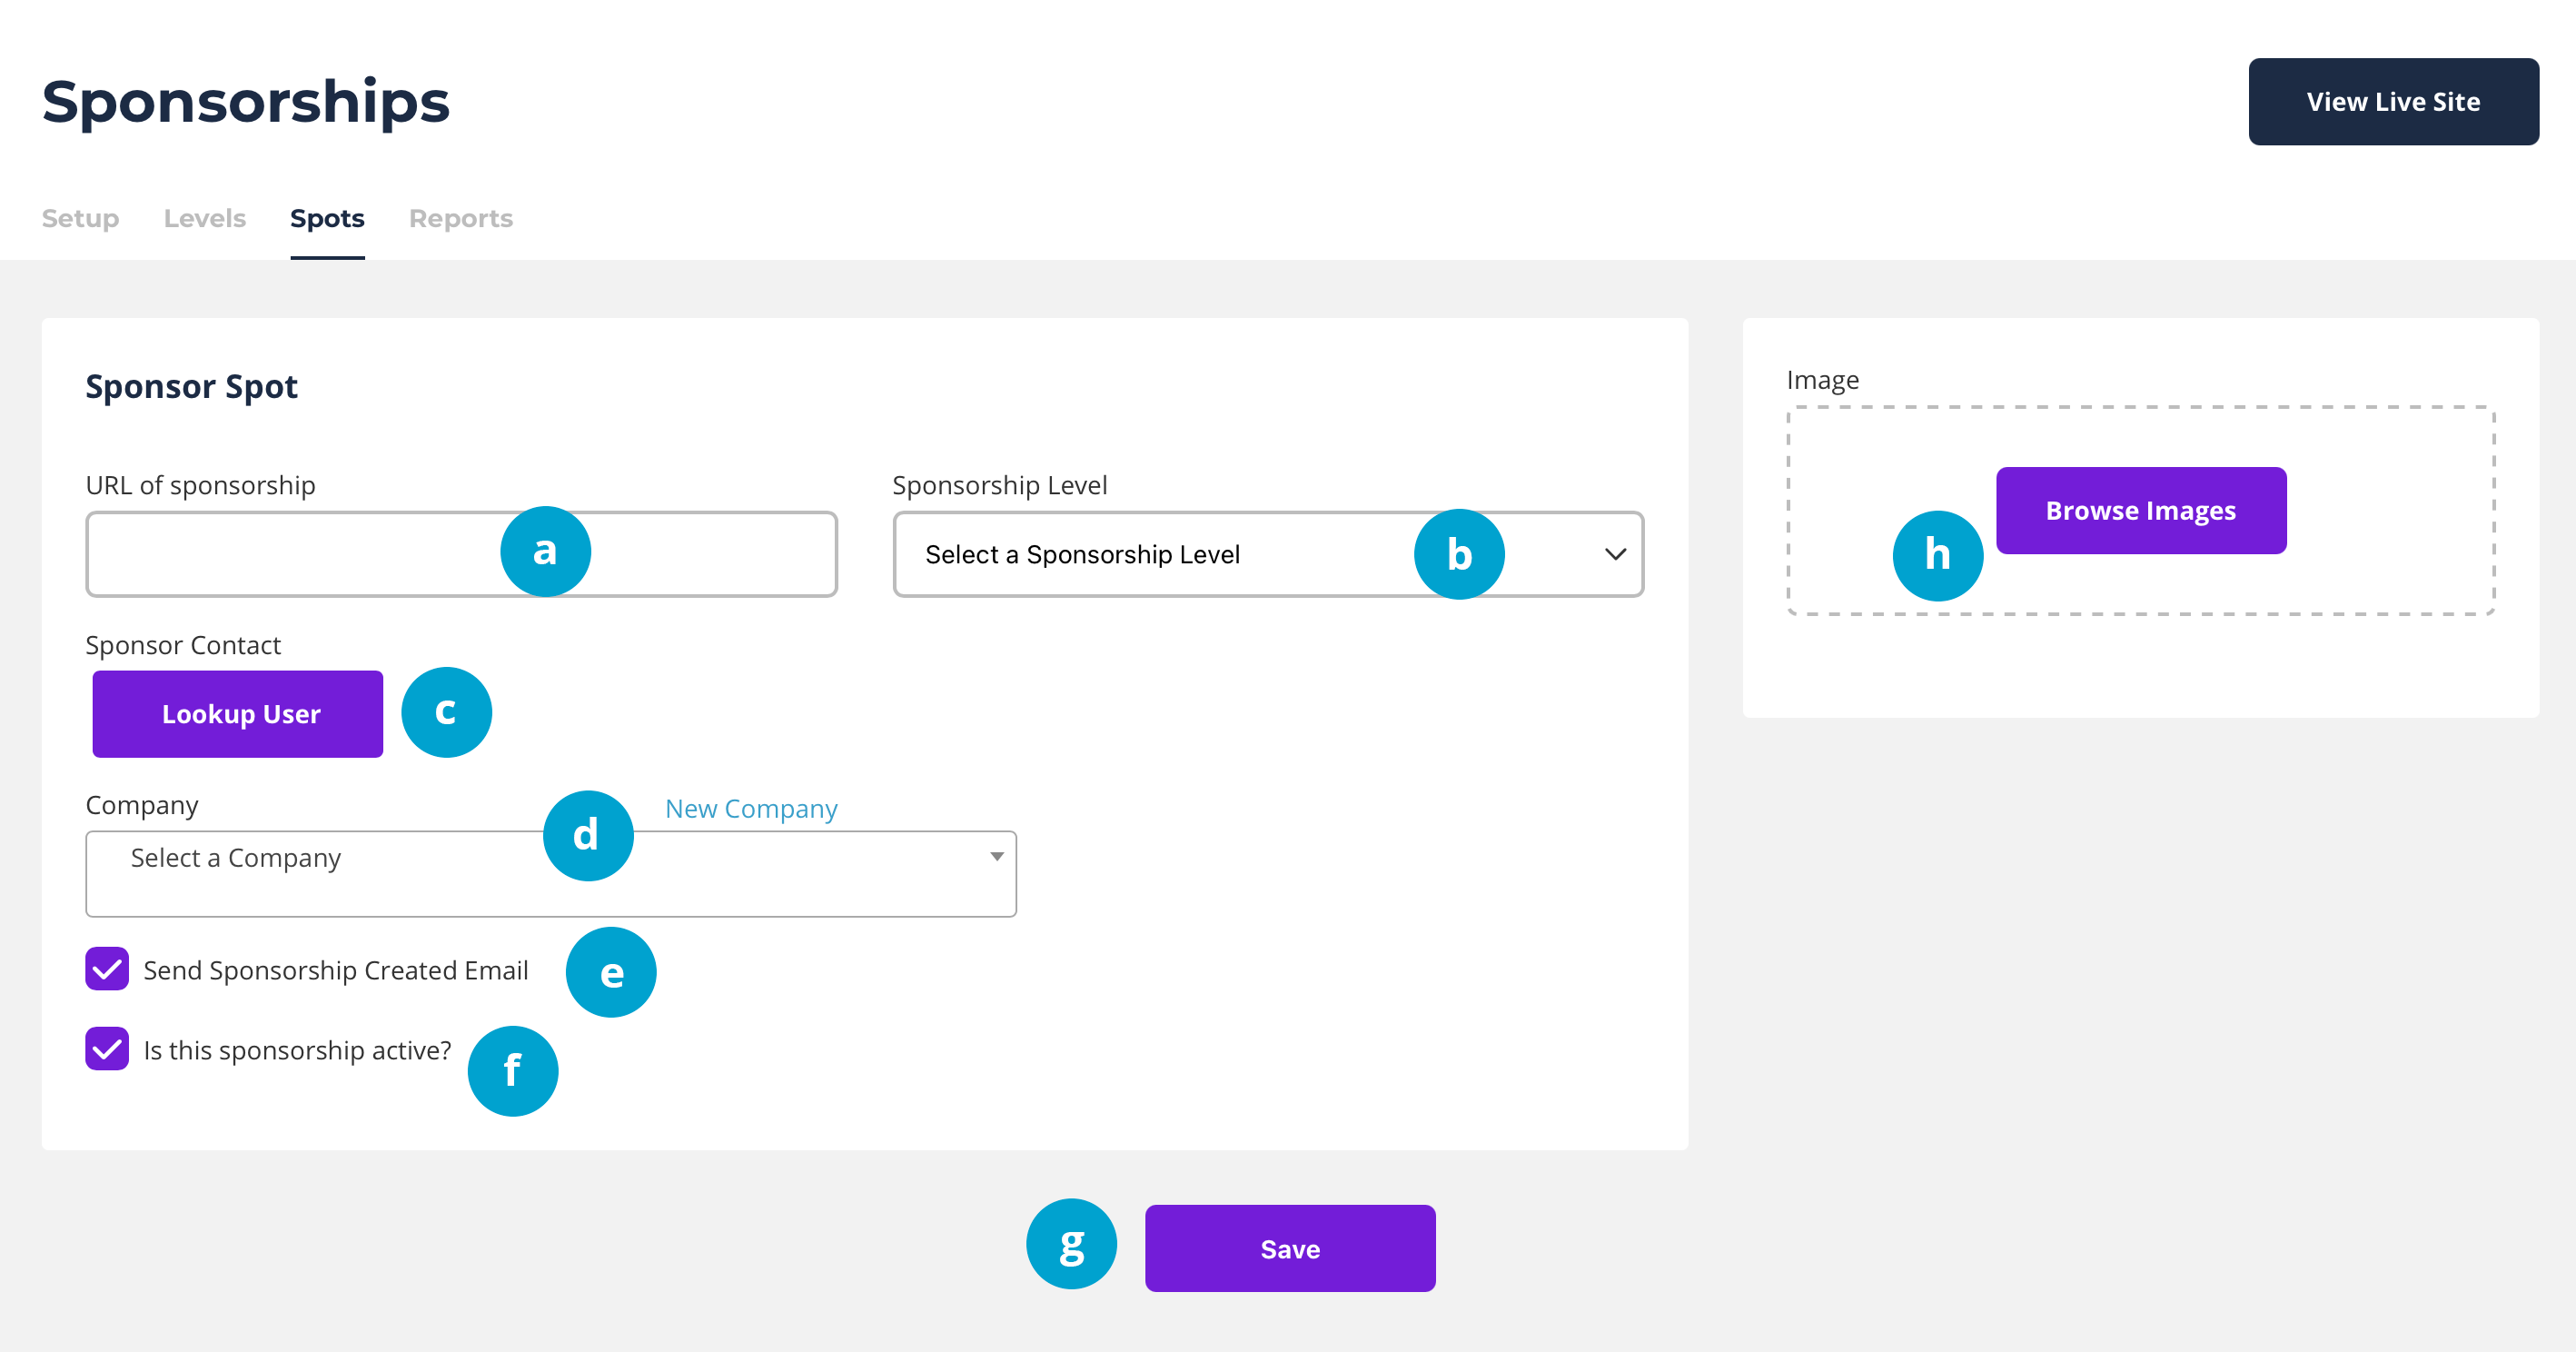Screen dimensions: 2576x1352
Task: Go to the Setup tab
Action: coord(80,218)
